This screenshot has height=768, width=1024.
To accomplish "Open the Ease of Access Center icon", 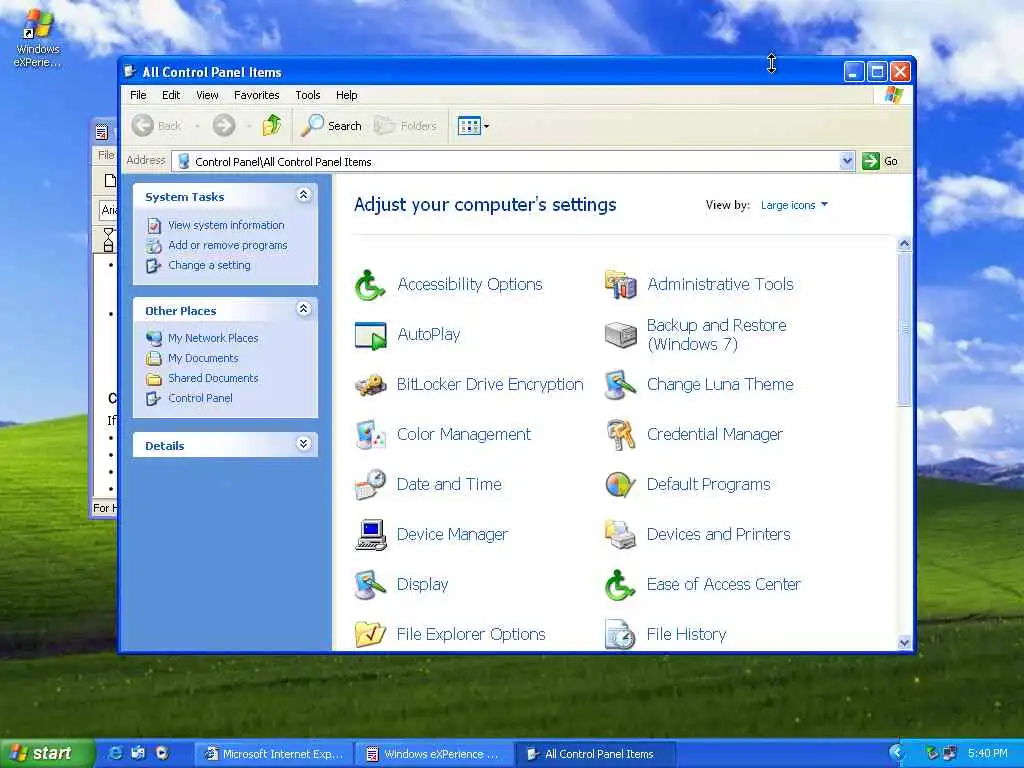I will pyautogui.click(x=620, y=584).
